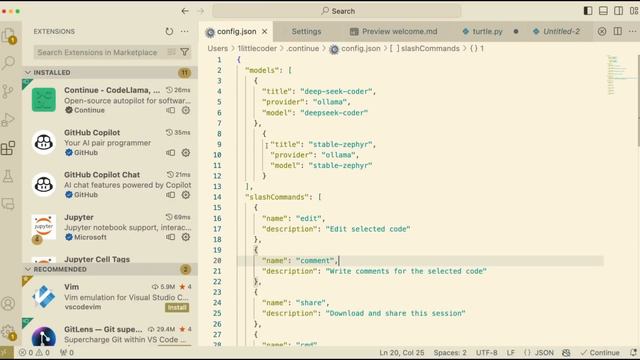
Task: Go forward with the navigation arrow
Action: (200, 11)
